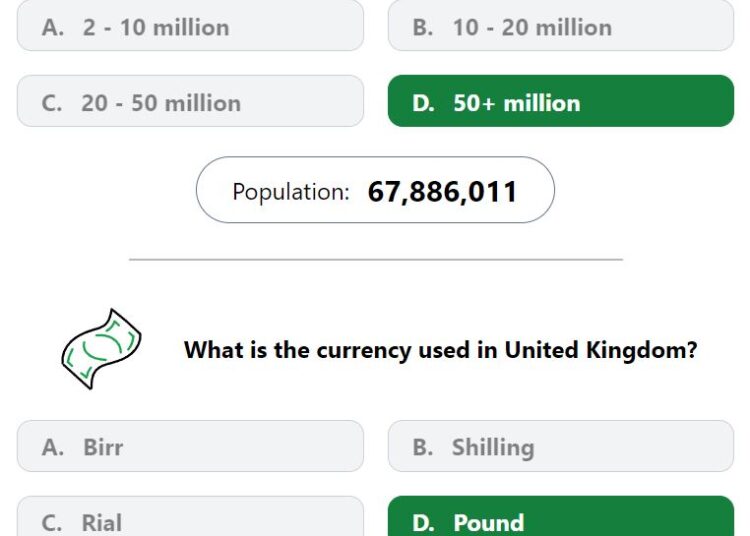Click the letter 'A.' beside Birr
This screenshot has width=750, height=536.
(x=53, y=448)
